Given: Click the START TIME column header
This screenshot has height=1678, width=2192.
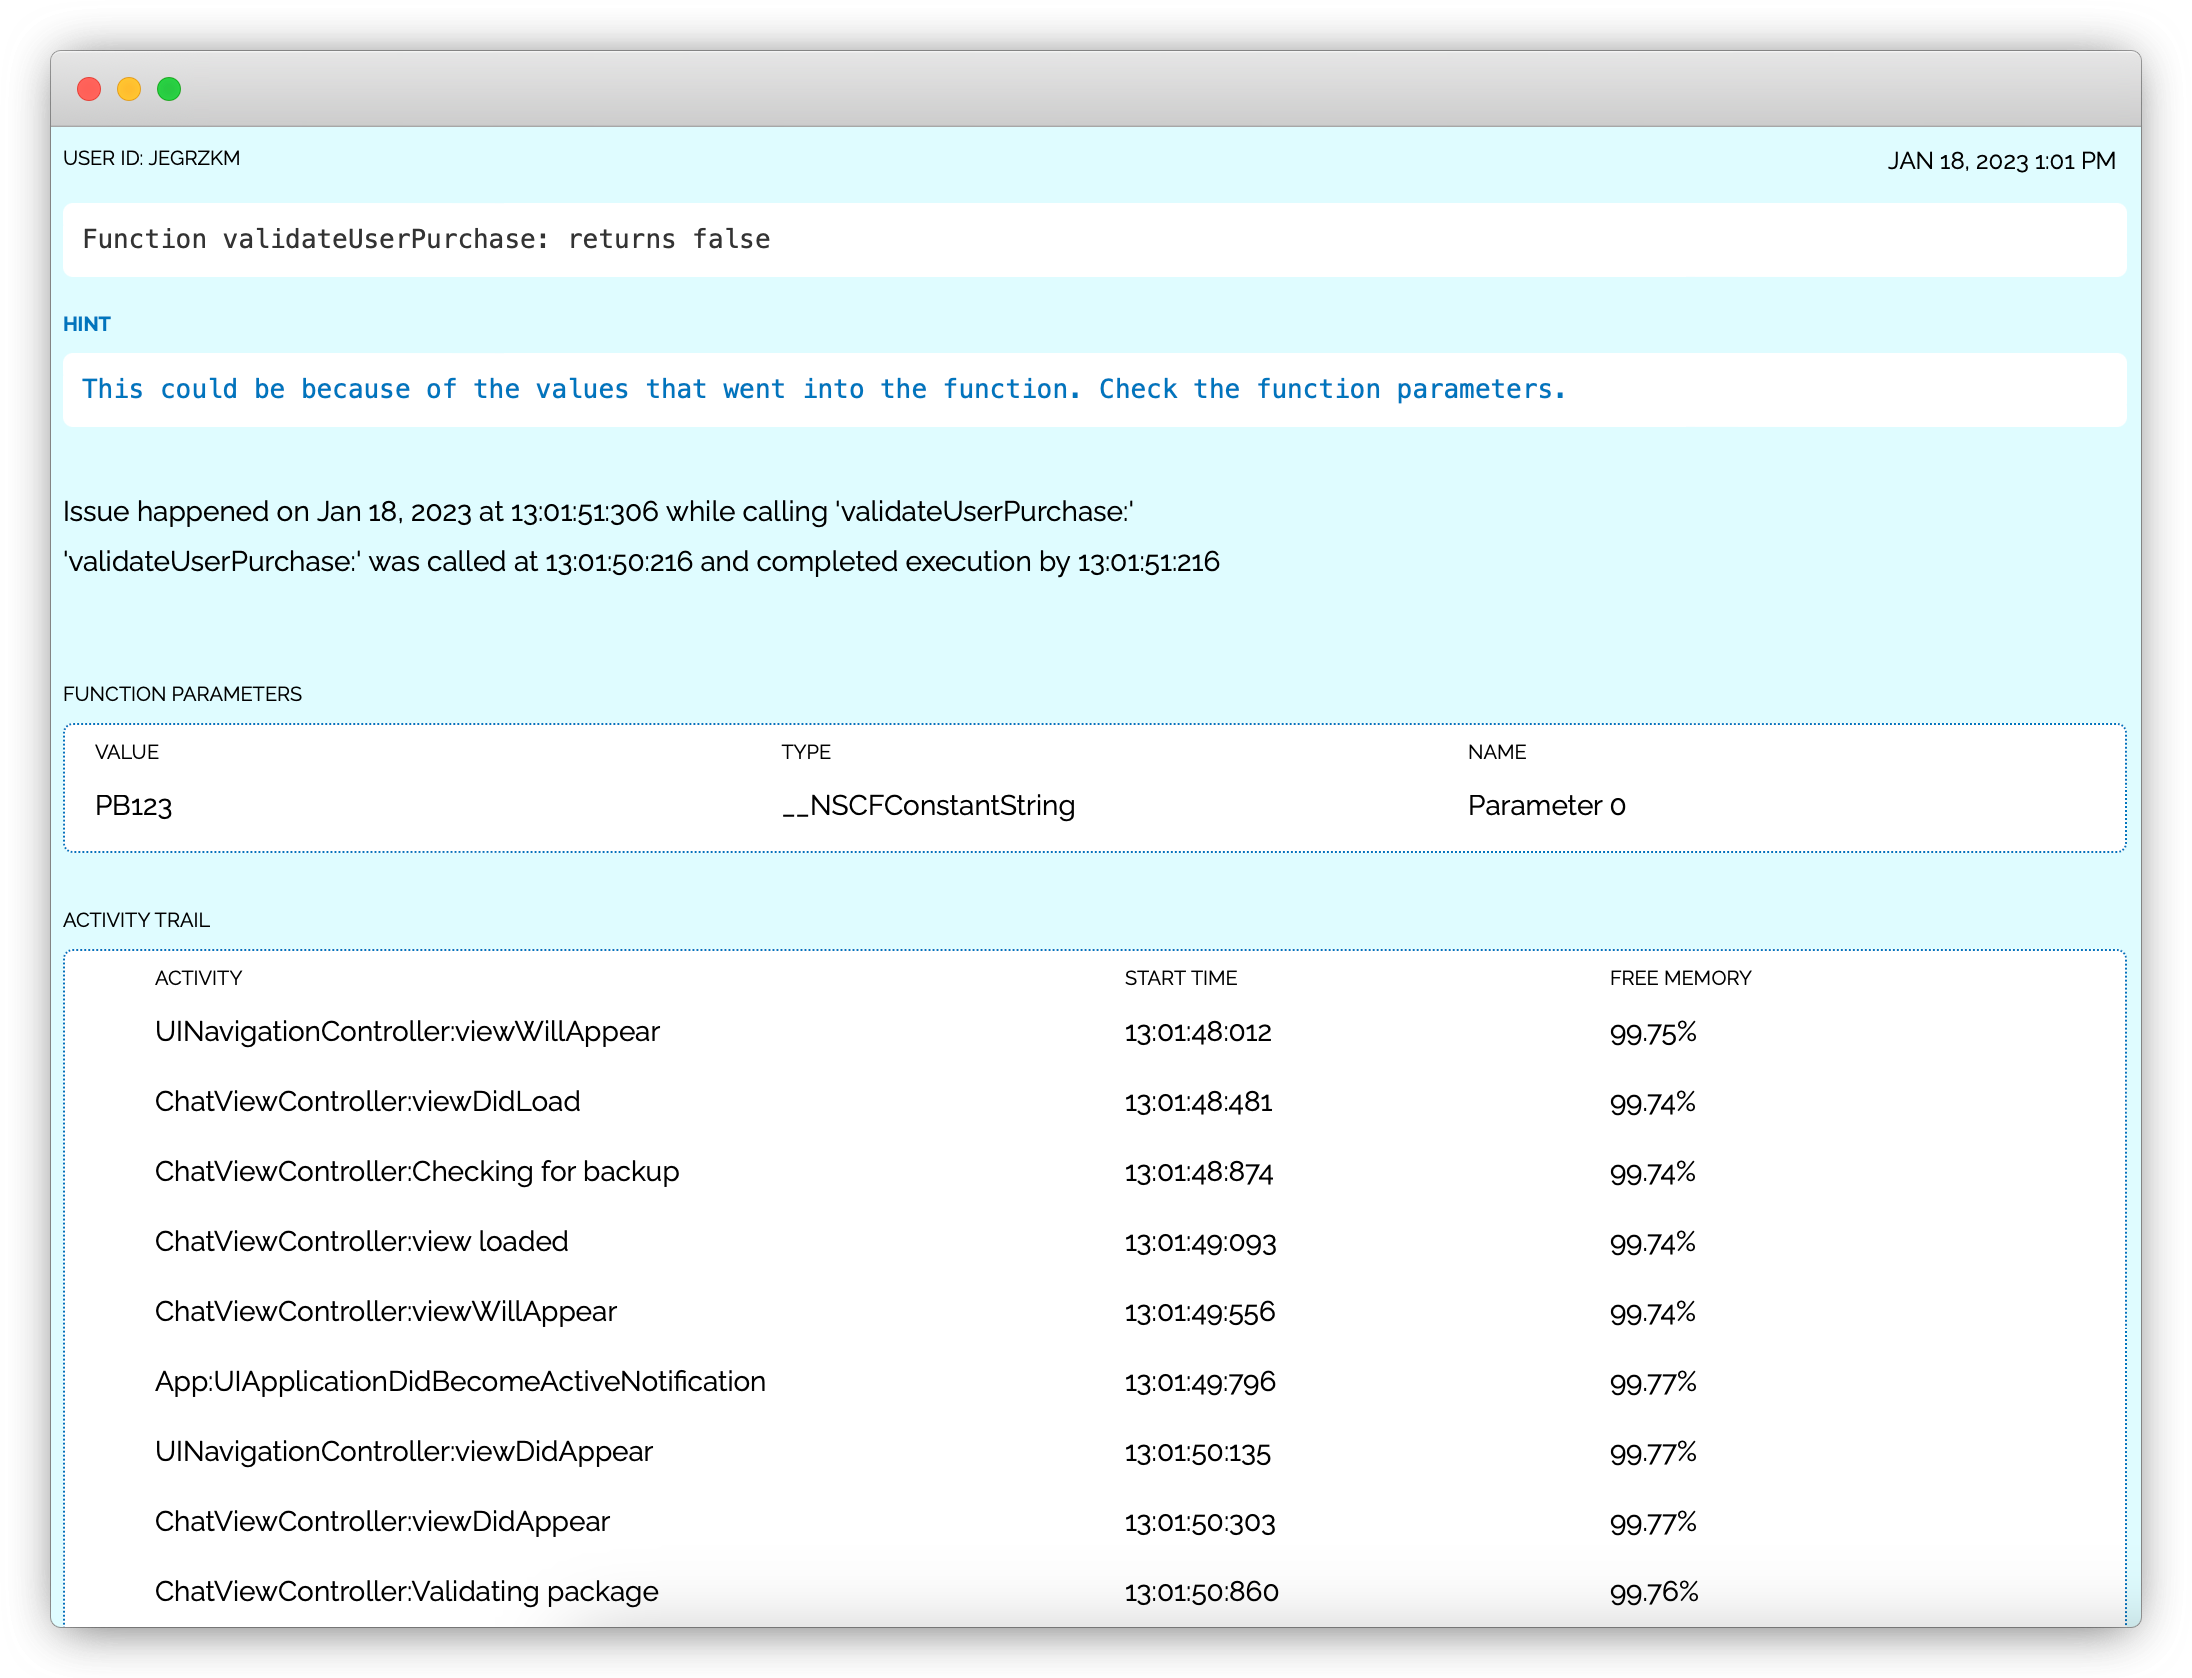Looking at the screenshot, I should (x=1180, y=978).
